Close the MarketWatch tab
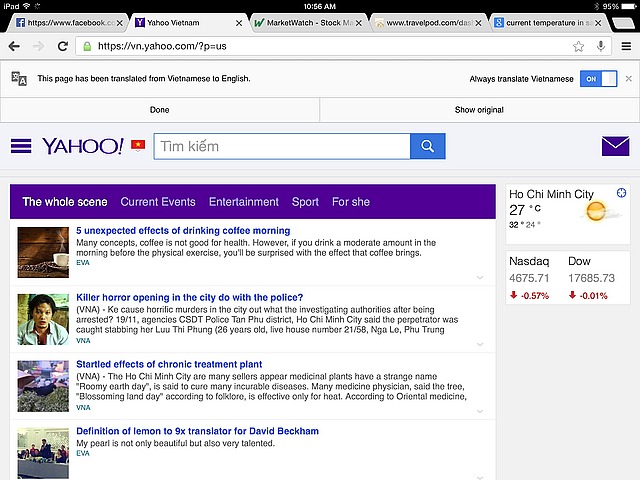This screenshot has height=480, width=640. coord(358,23)
